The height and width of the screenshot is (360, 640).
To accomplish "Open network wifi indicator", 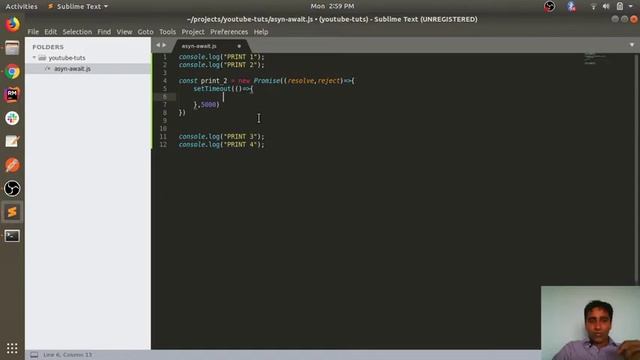I will pyautogui.click(x=593, y=7).
